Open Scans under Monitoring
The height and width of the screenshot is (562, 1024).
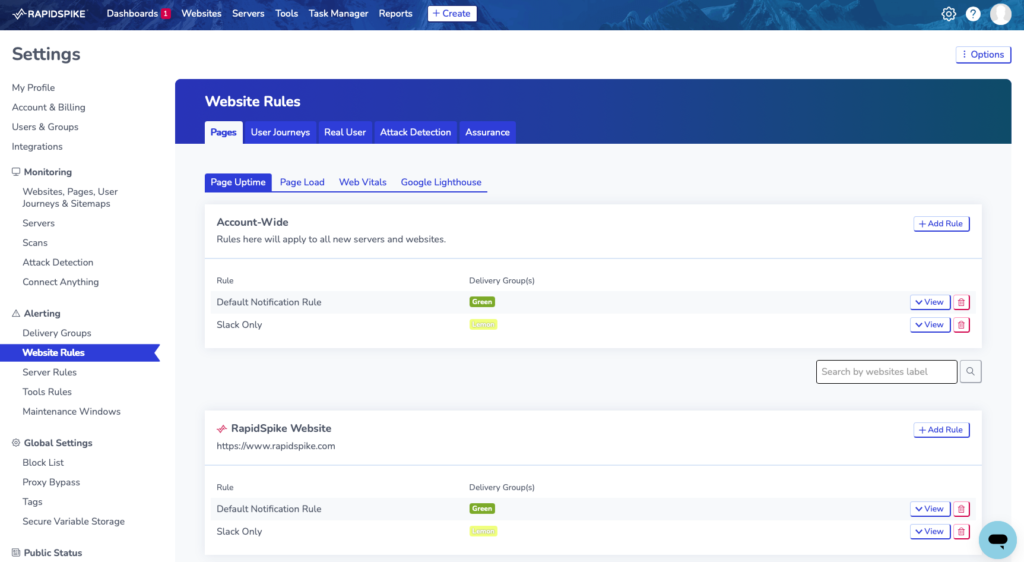coord(35,243)
